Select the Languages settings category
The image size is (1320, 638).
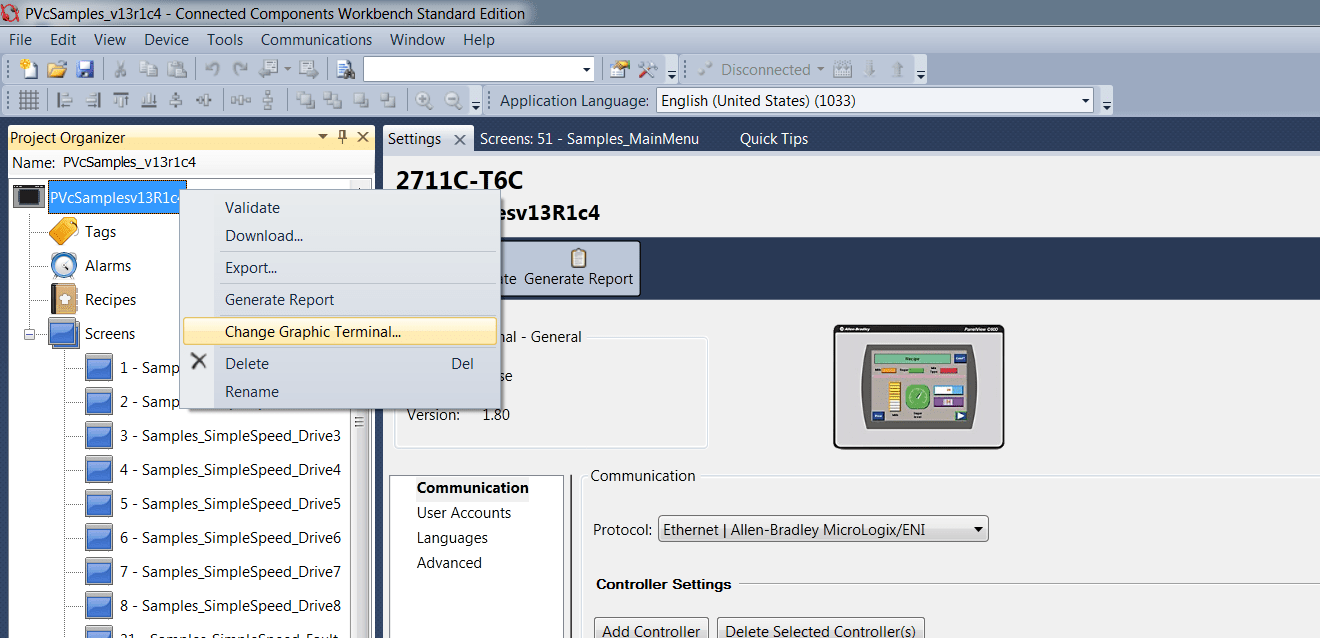pos(450,537)
